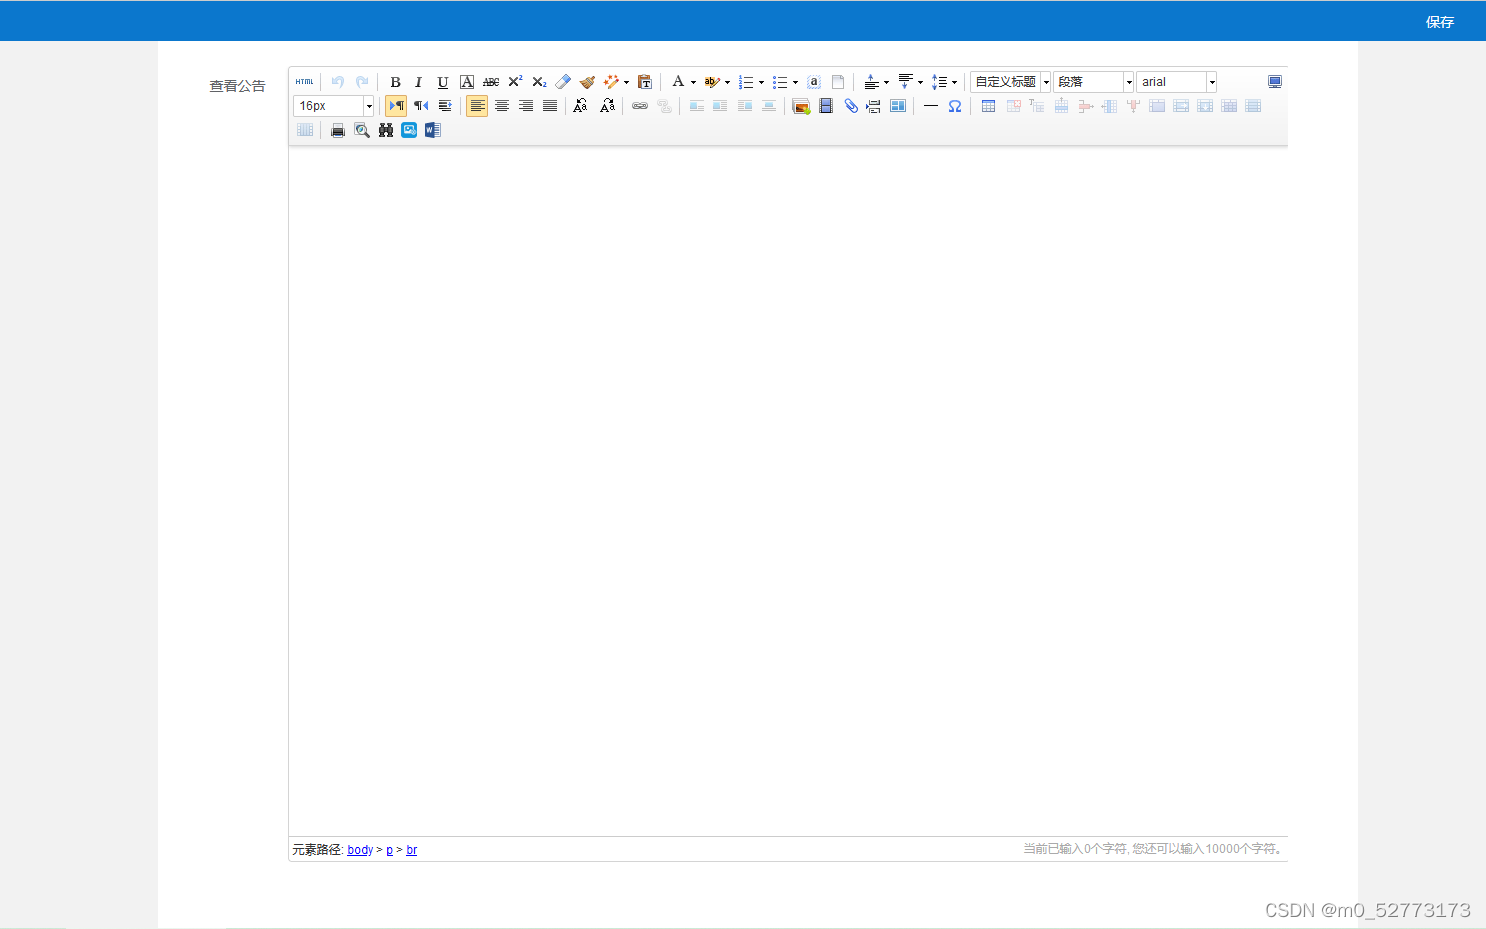
Task: Open paragraph spacing before dropdown
Action: (886, 82)
